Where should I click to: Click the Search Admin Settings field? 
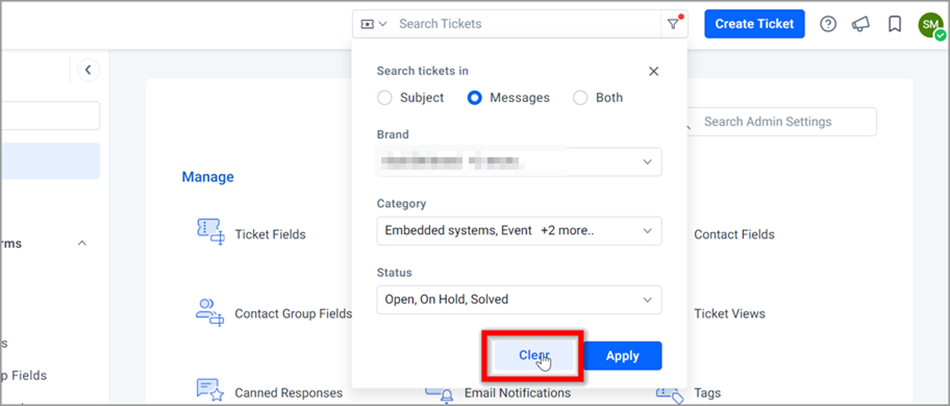[x=781, y=122]
